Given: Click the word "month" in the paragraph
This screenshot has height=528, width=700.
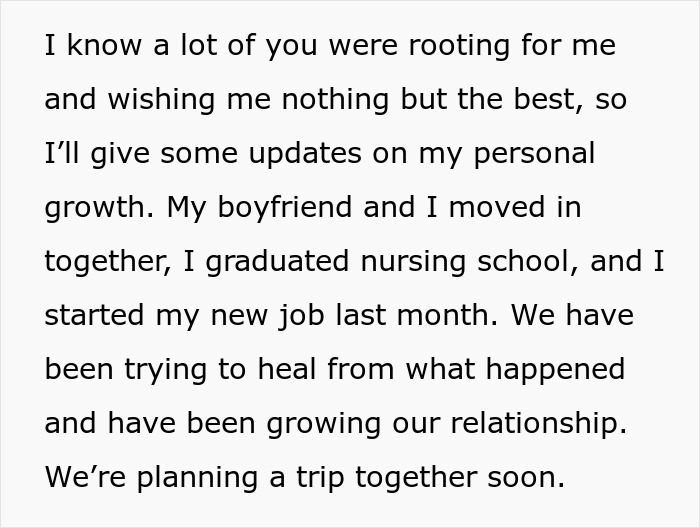Looking at the screenshot, I should (443, 316).
